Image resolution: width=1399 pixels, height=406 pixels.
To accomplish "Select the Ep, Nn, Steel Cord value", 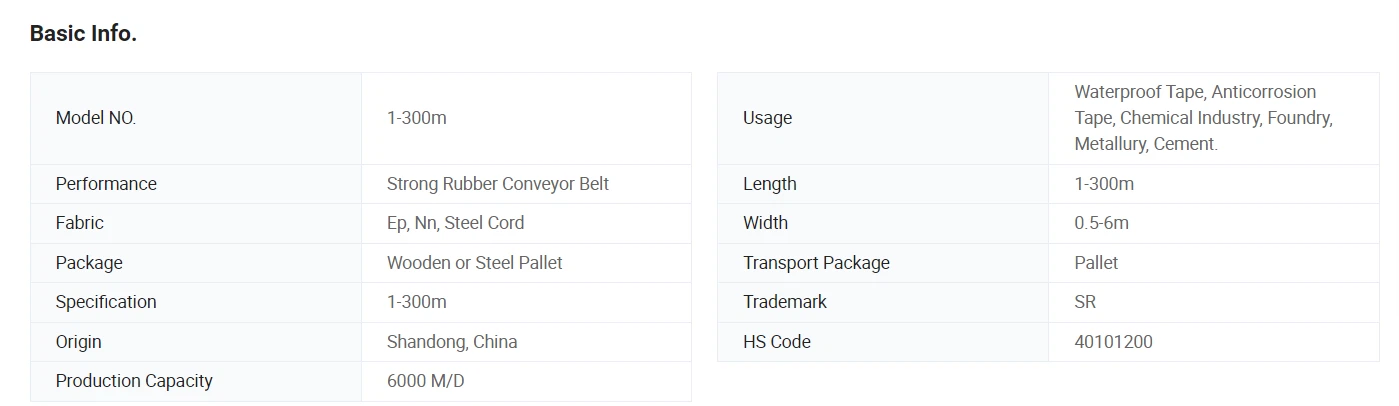I will point(455,223).
